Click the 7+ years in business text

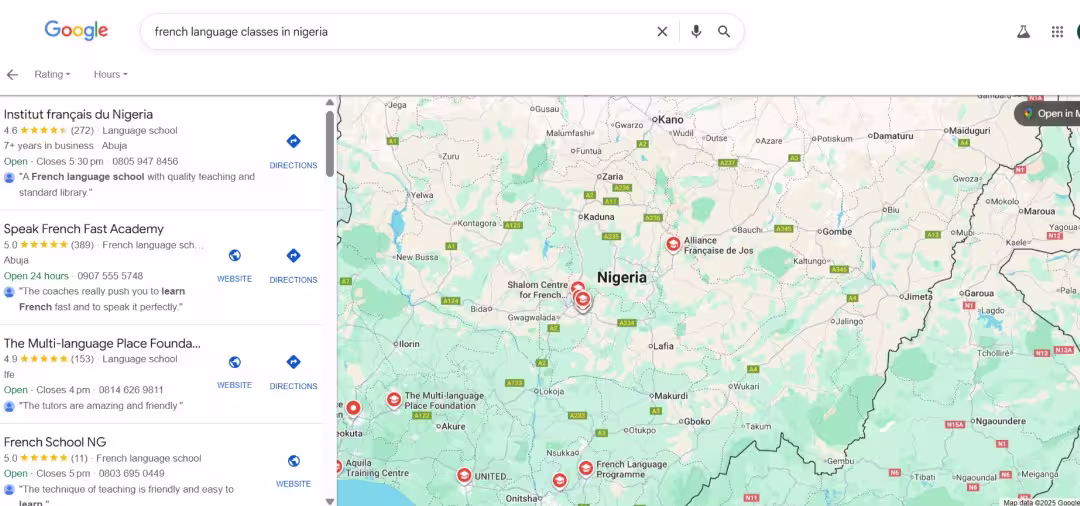click(x=48, y=145)
